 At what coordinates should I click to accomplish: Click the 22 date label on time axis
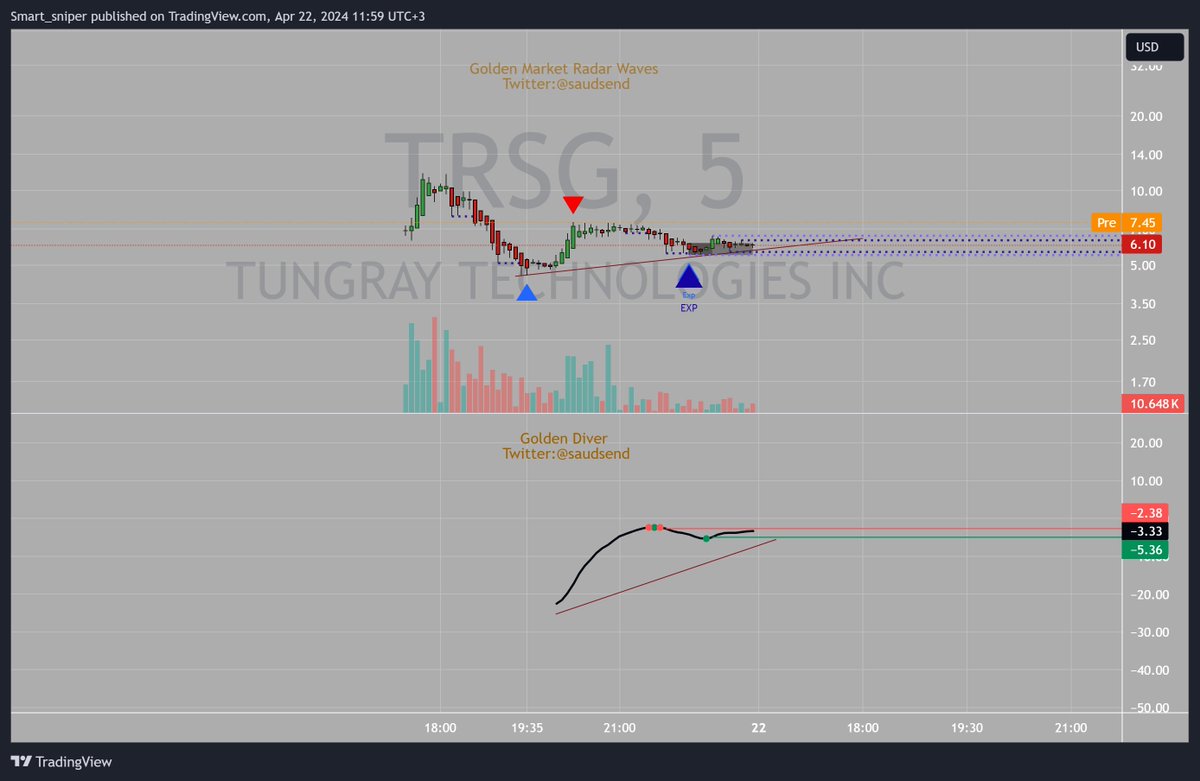759,728
